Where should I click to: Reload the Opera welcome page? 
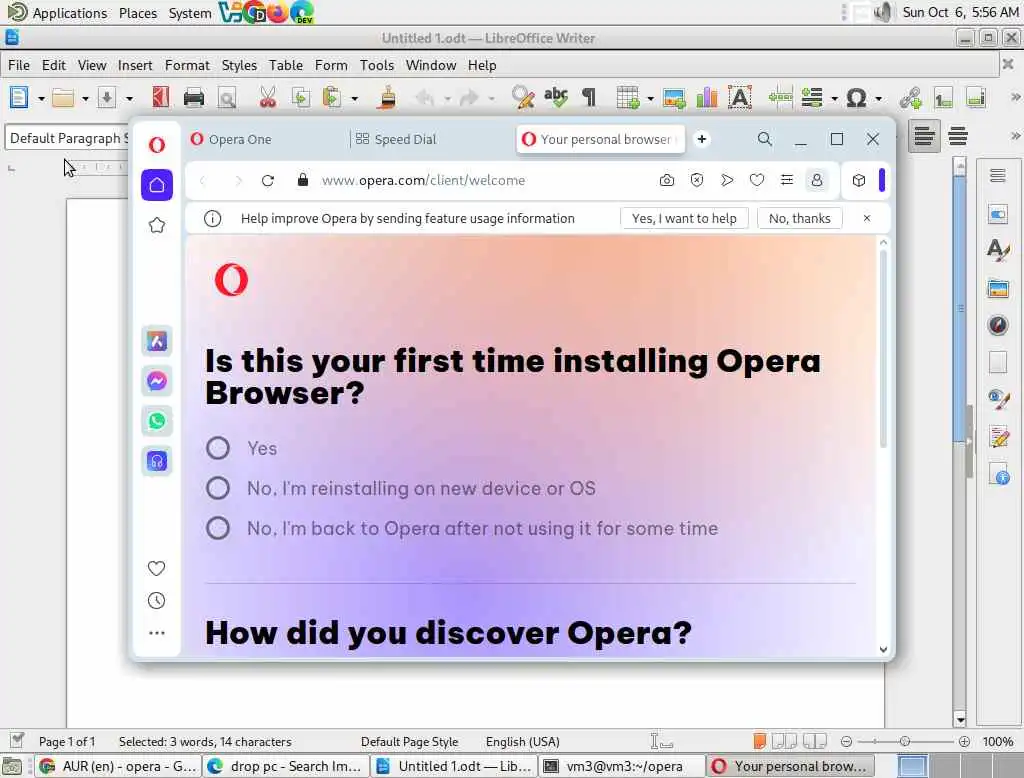pos(268,180)
